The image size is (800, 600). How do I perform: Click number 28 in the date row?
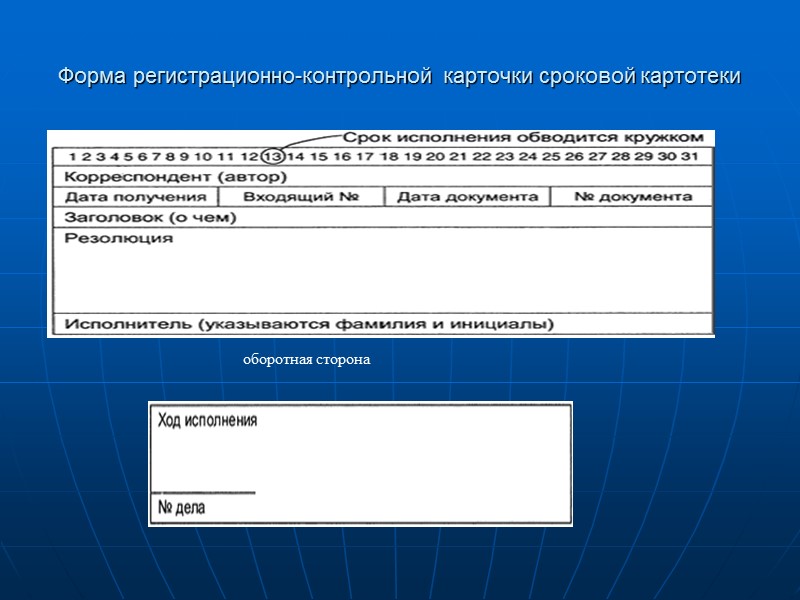coord(620,156)
